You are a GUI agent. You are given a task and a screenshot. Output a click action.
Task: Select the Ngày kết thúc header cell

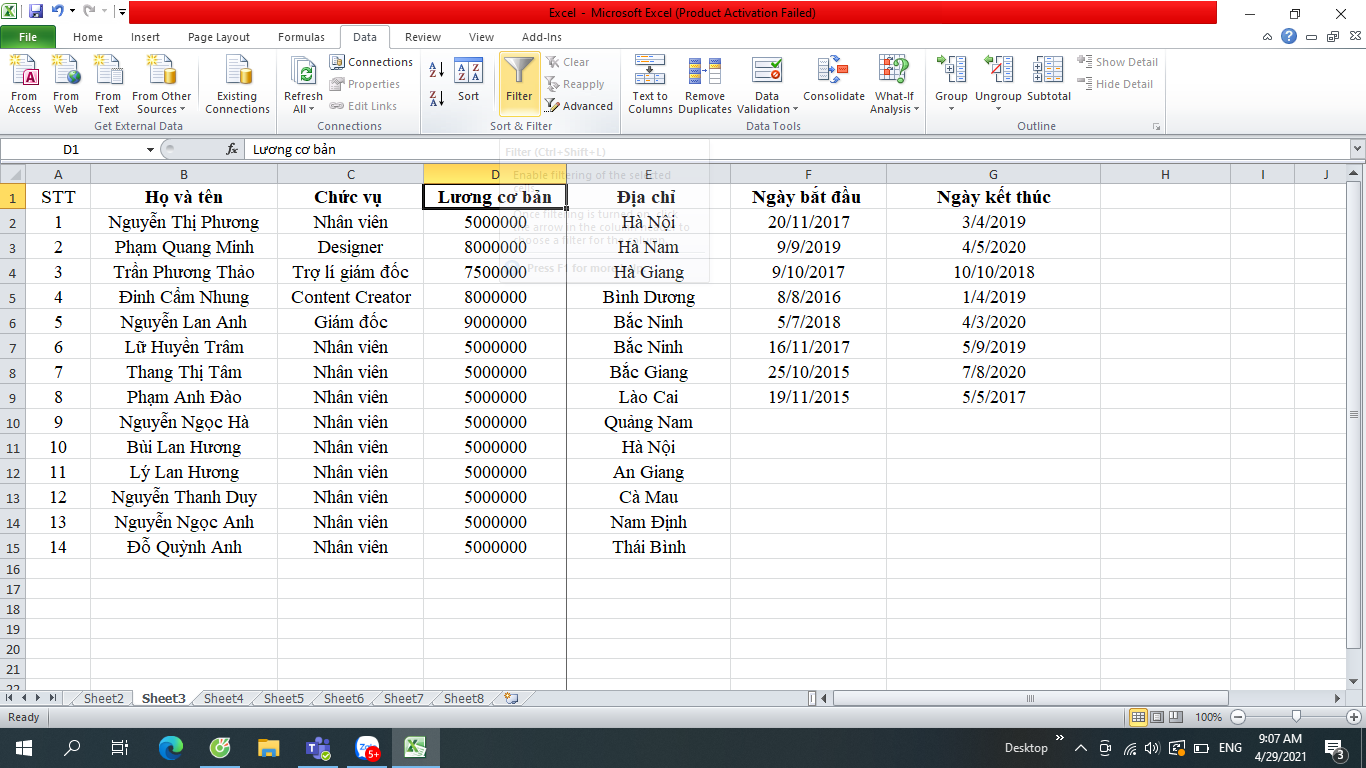click(993, 197)
